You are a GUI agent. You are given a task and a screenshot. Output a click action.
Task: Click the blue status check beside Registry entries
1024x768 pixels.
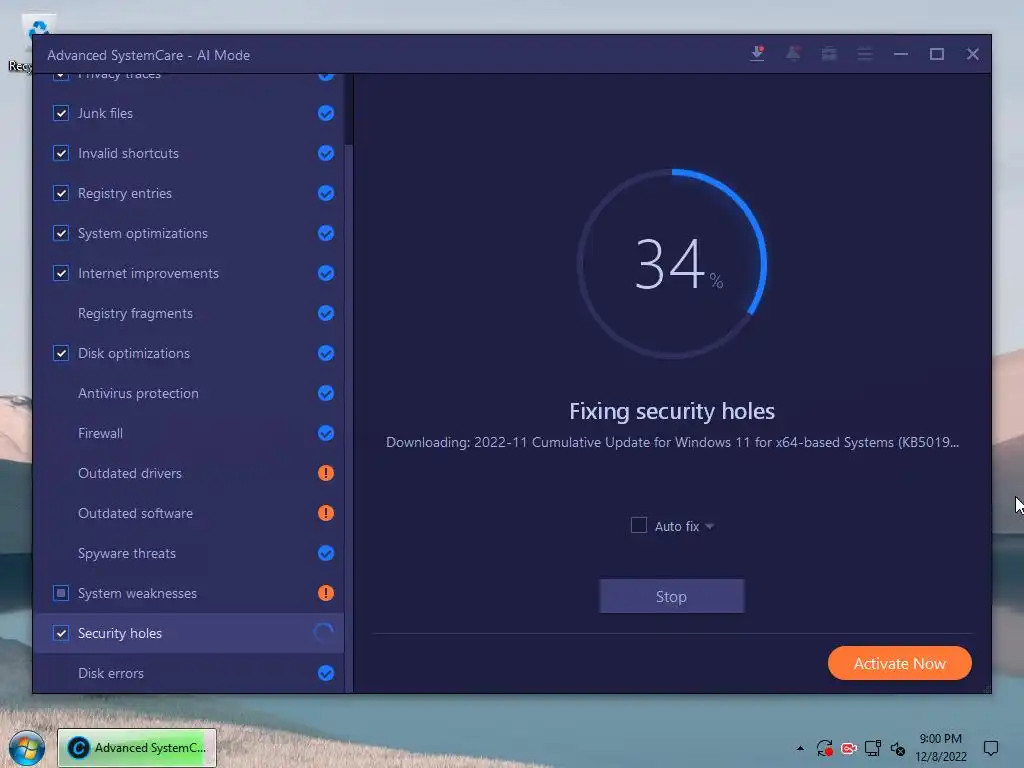[x=326, y=193]
